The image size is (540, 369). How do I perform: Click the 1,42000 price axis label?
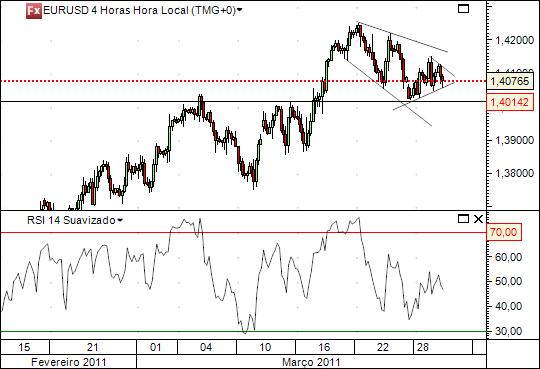[514, 40]
